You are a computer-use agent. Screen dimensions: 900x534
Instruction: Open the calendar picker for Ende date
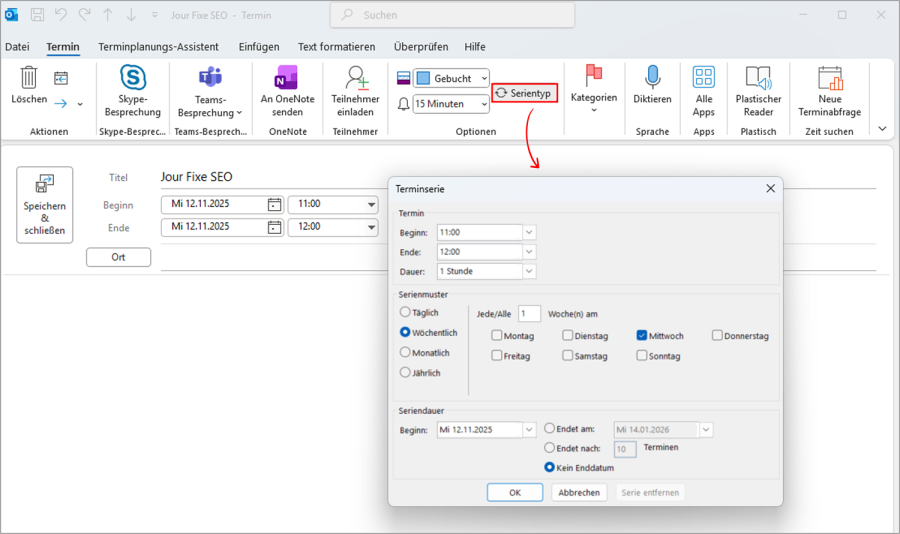pos(274,227)
